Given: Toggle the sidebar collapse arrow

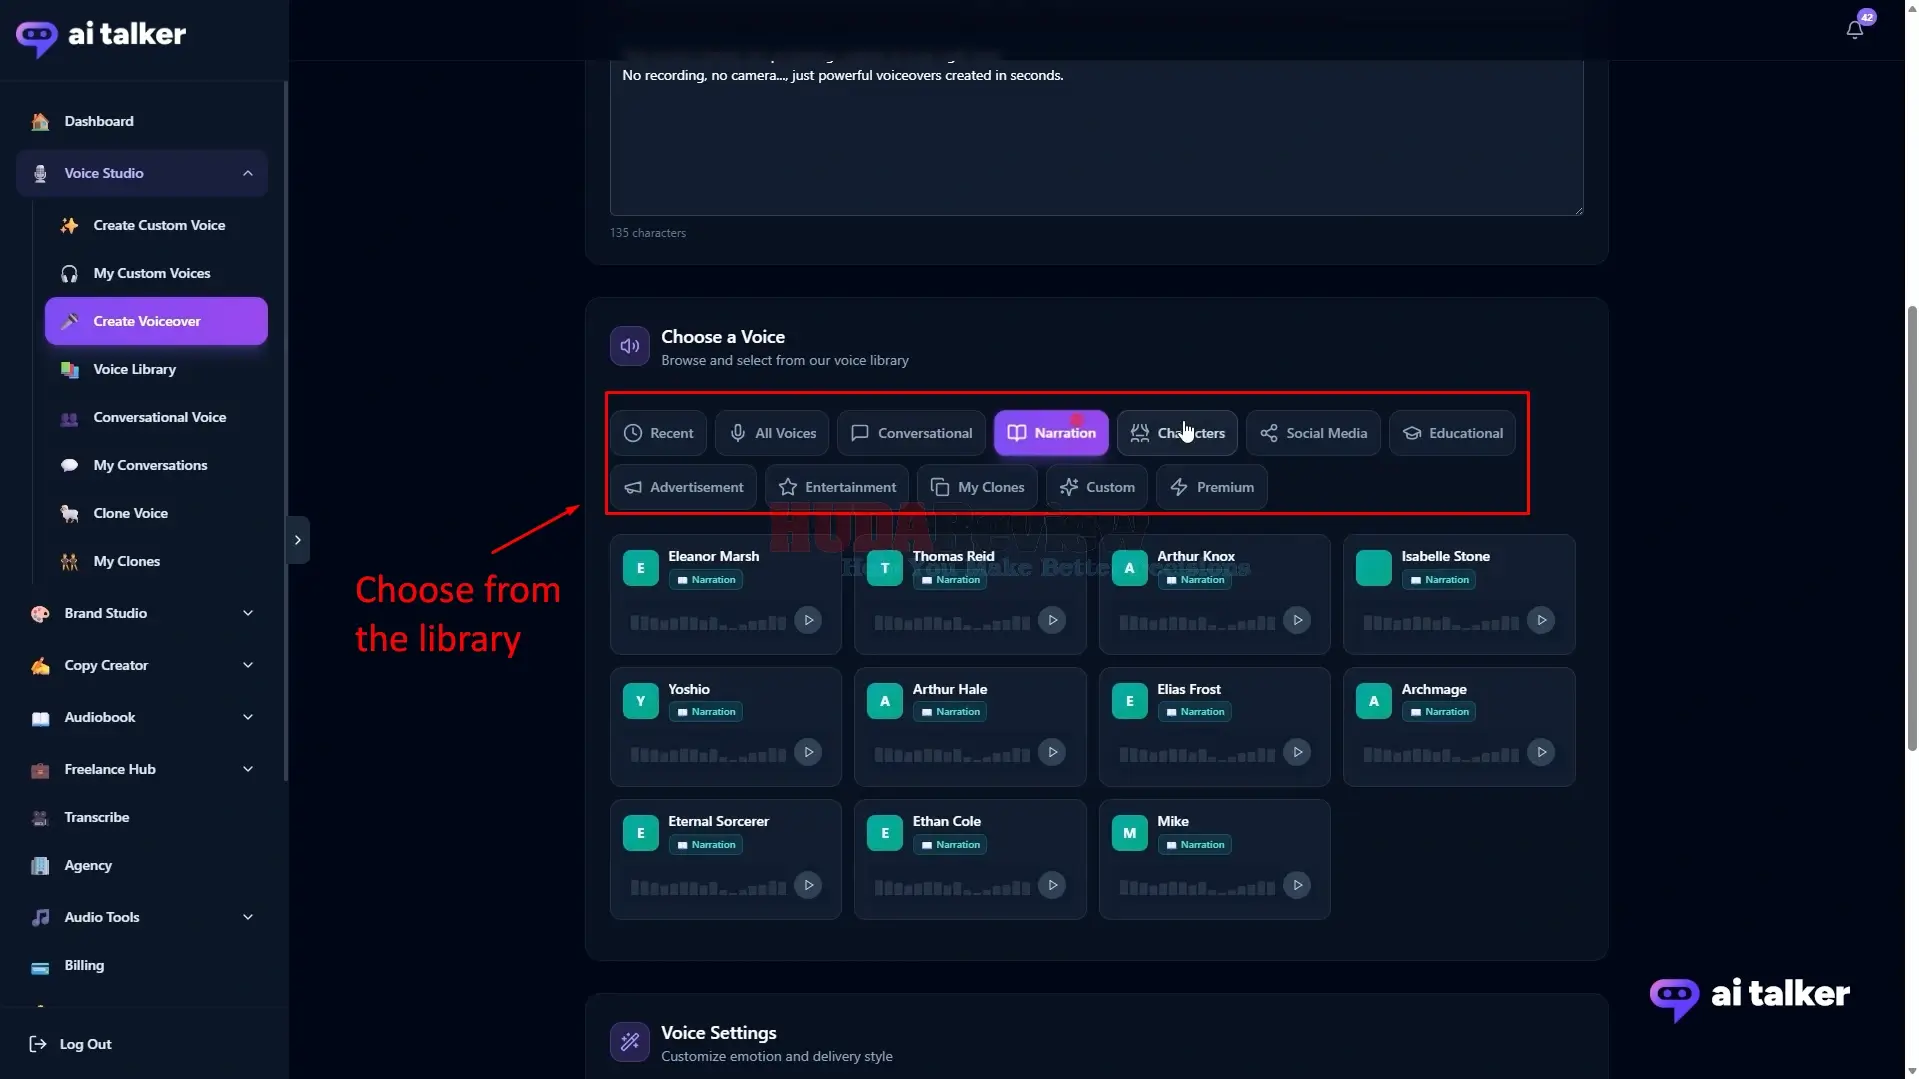Looking at the screenshot, I should 297,540.
